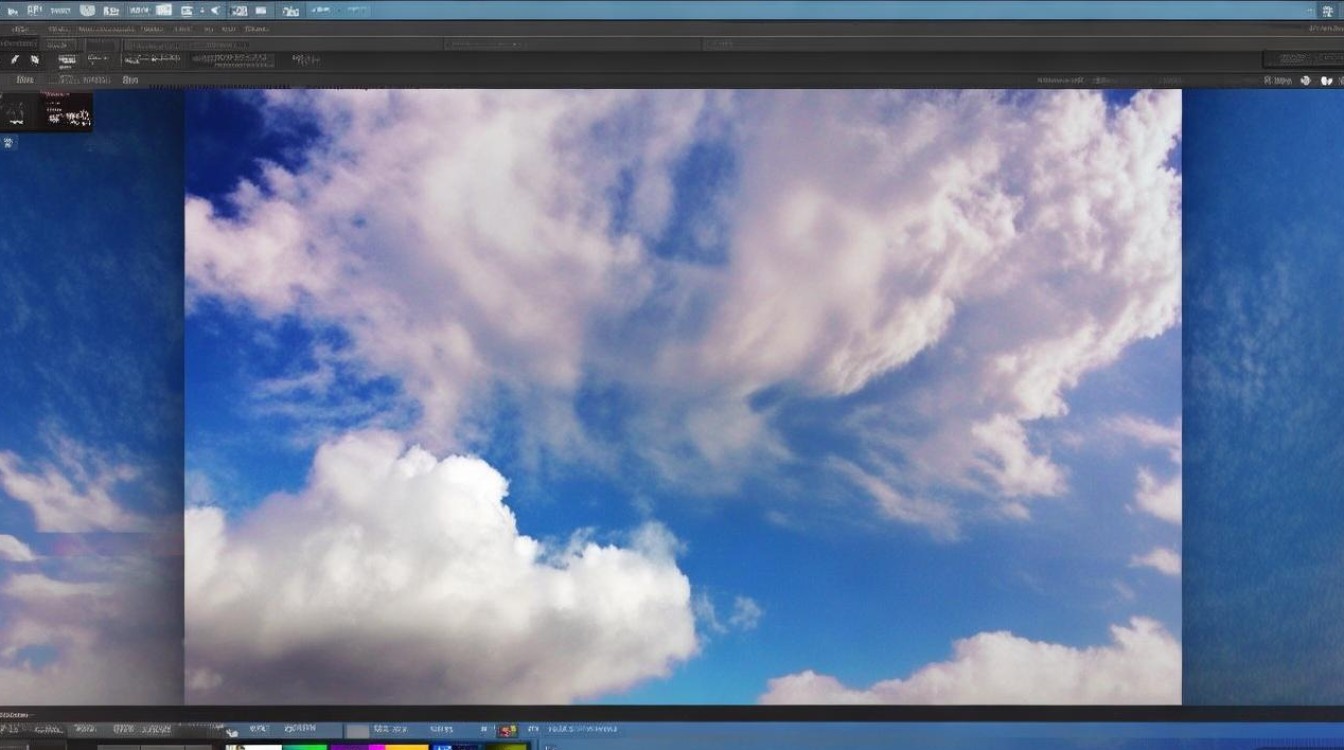Click the red and yellow icon in the bottom bar
1344x750 pixels.
pos(507,731)
